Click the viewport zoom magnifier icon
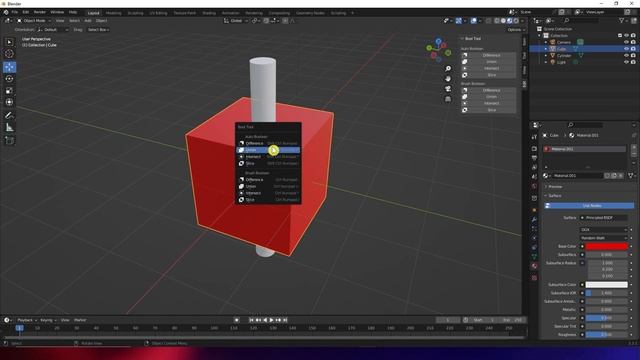 pyautogui.click(x=448, y=69)
